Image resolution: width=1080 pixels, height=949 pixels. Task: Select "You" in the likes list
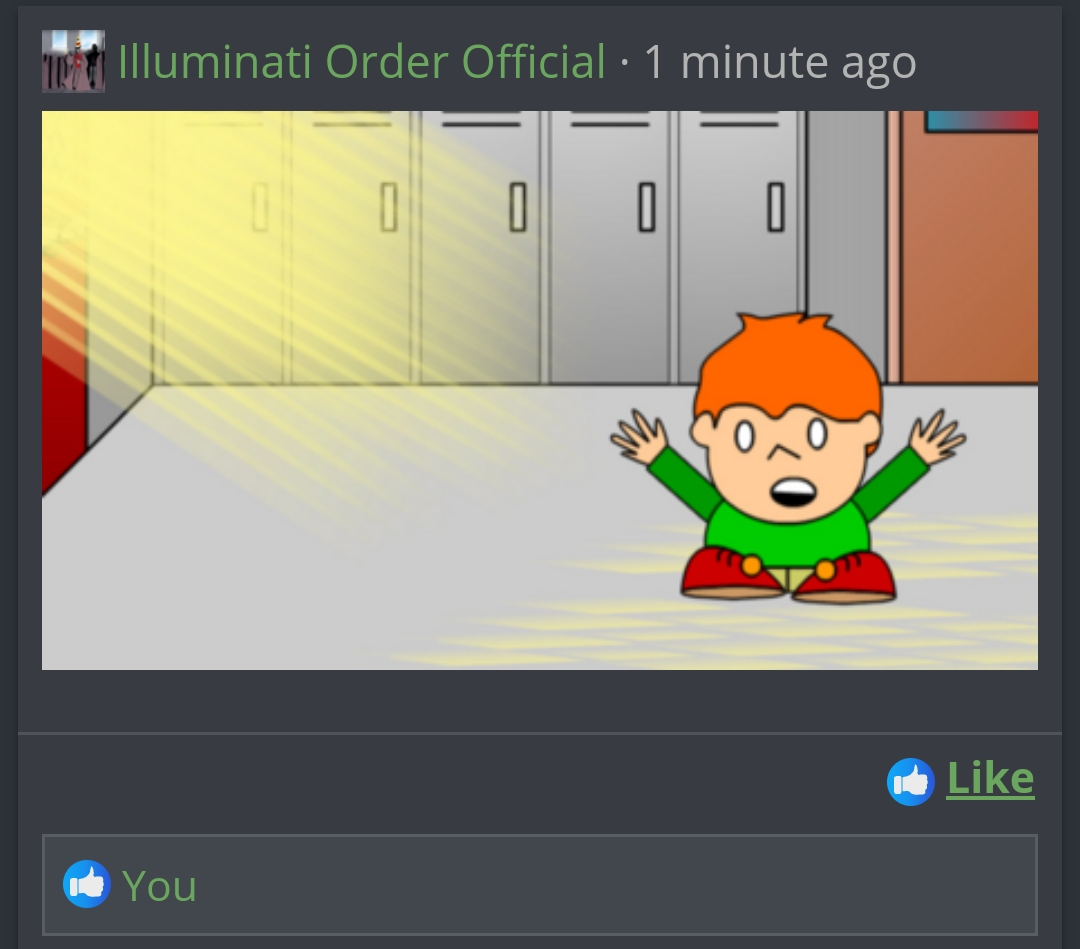159,886
